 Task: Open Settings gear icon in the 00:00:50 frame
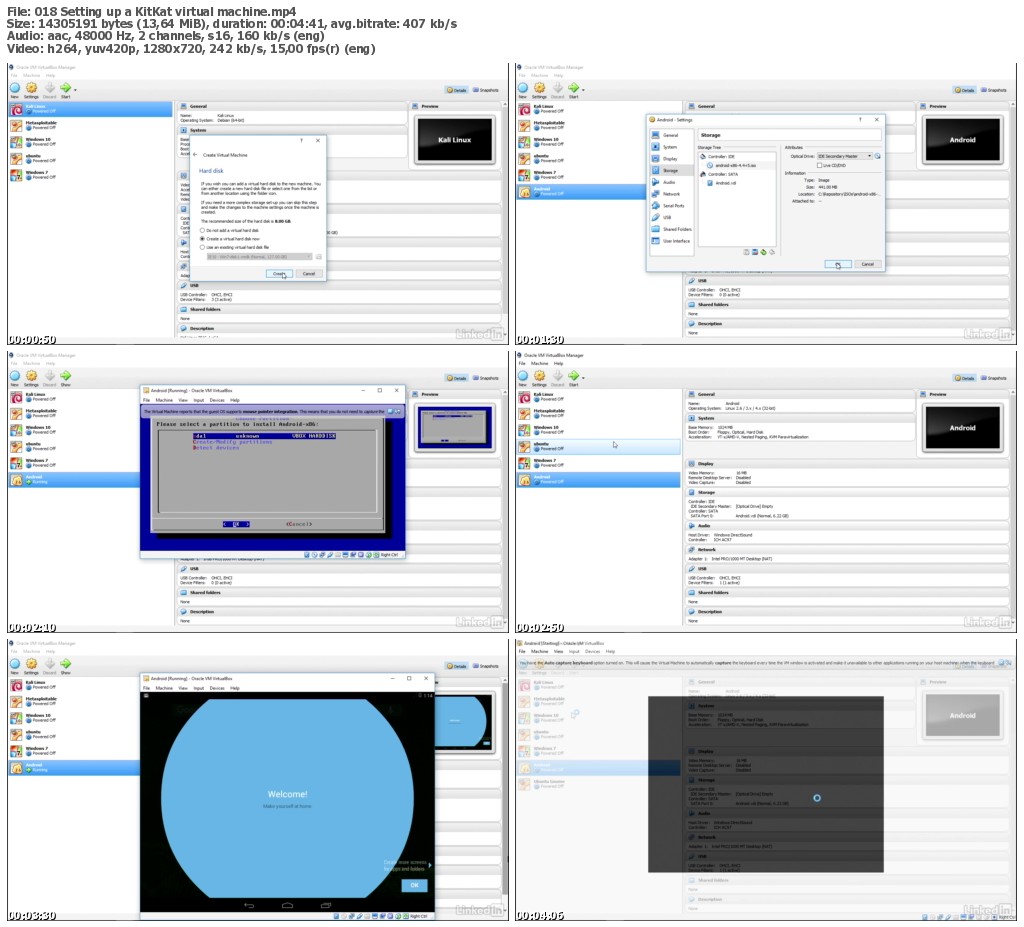coord(31,88)
